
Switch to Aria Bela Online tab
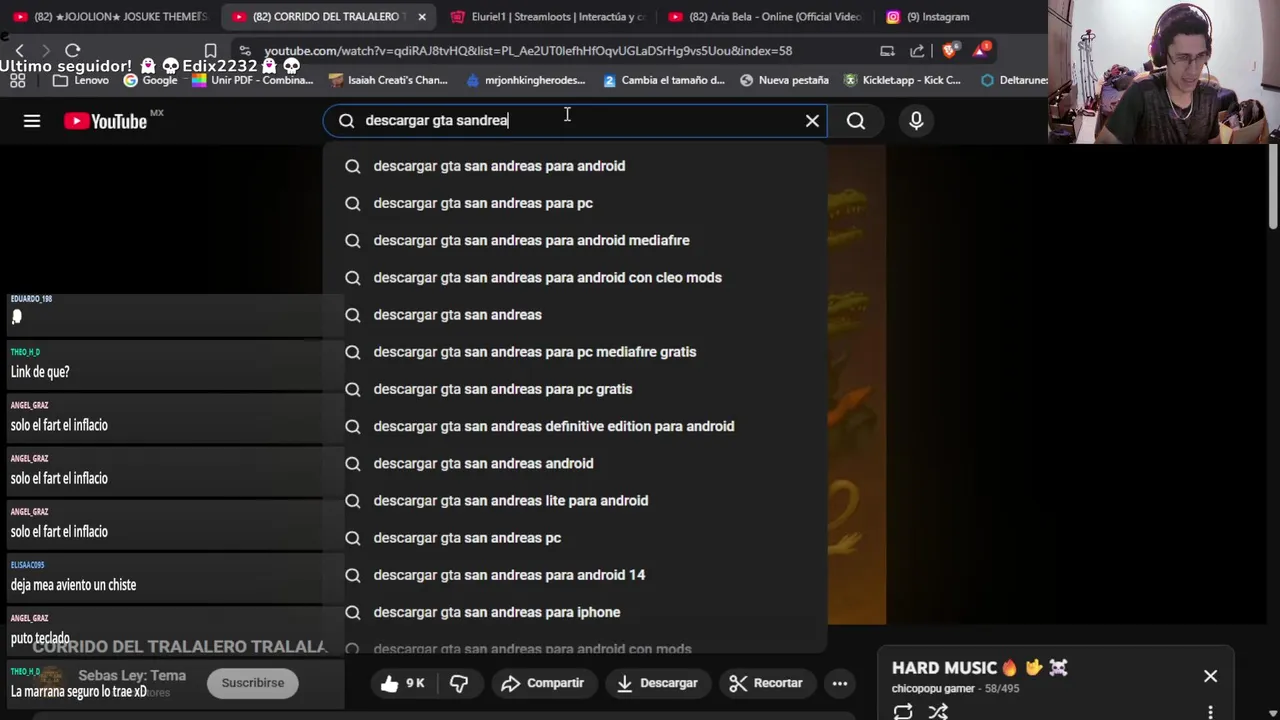click(x=765, y=17)
